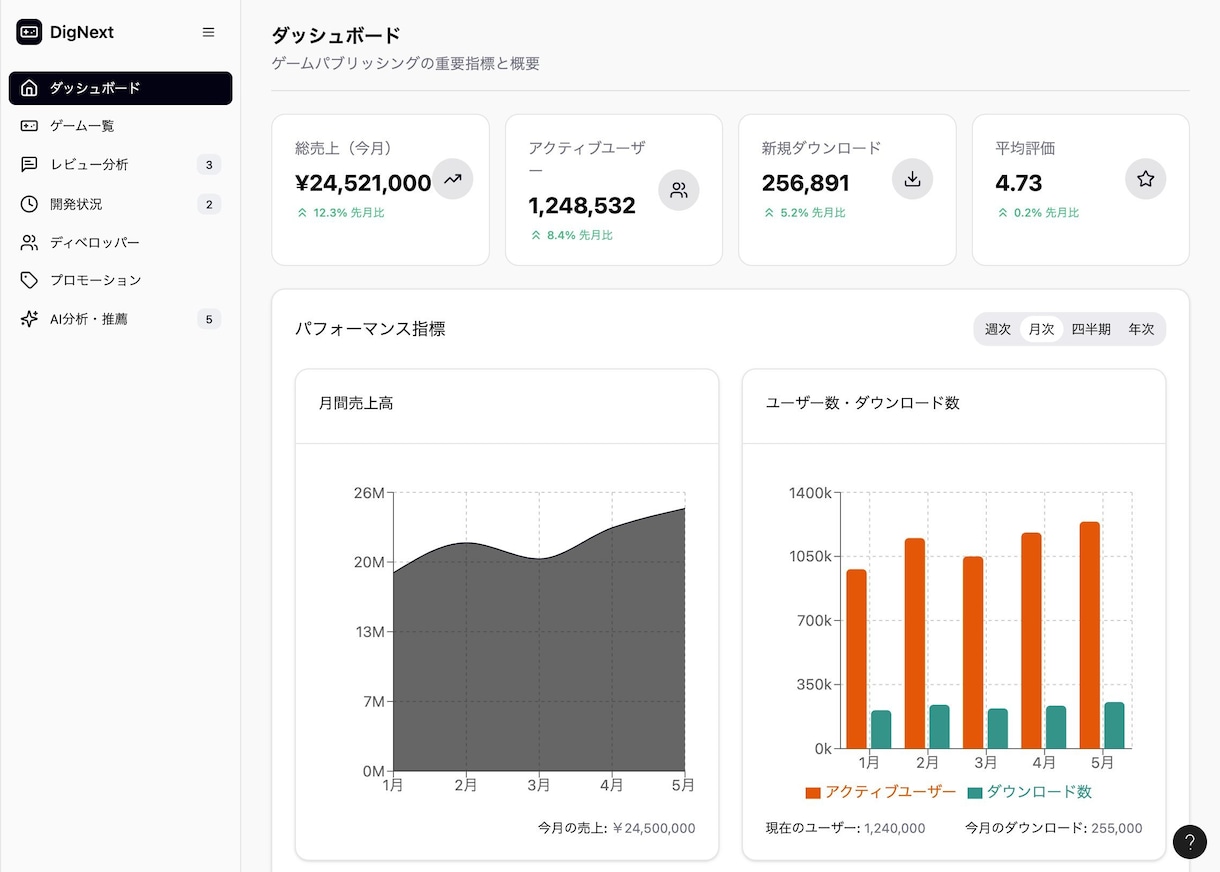Click the badge 5 on AI分析・推薦
This screenshot has width=1220, height=872.
tap(208, 320)
